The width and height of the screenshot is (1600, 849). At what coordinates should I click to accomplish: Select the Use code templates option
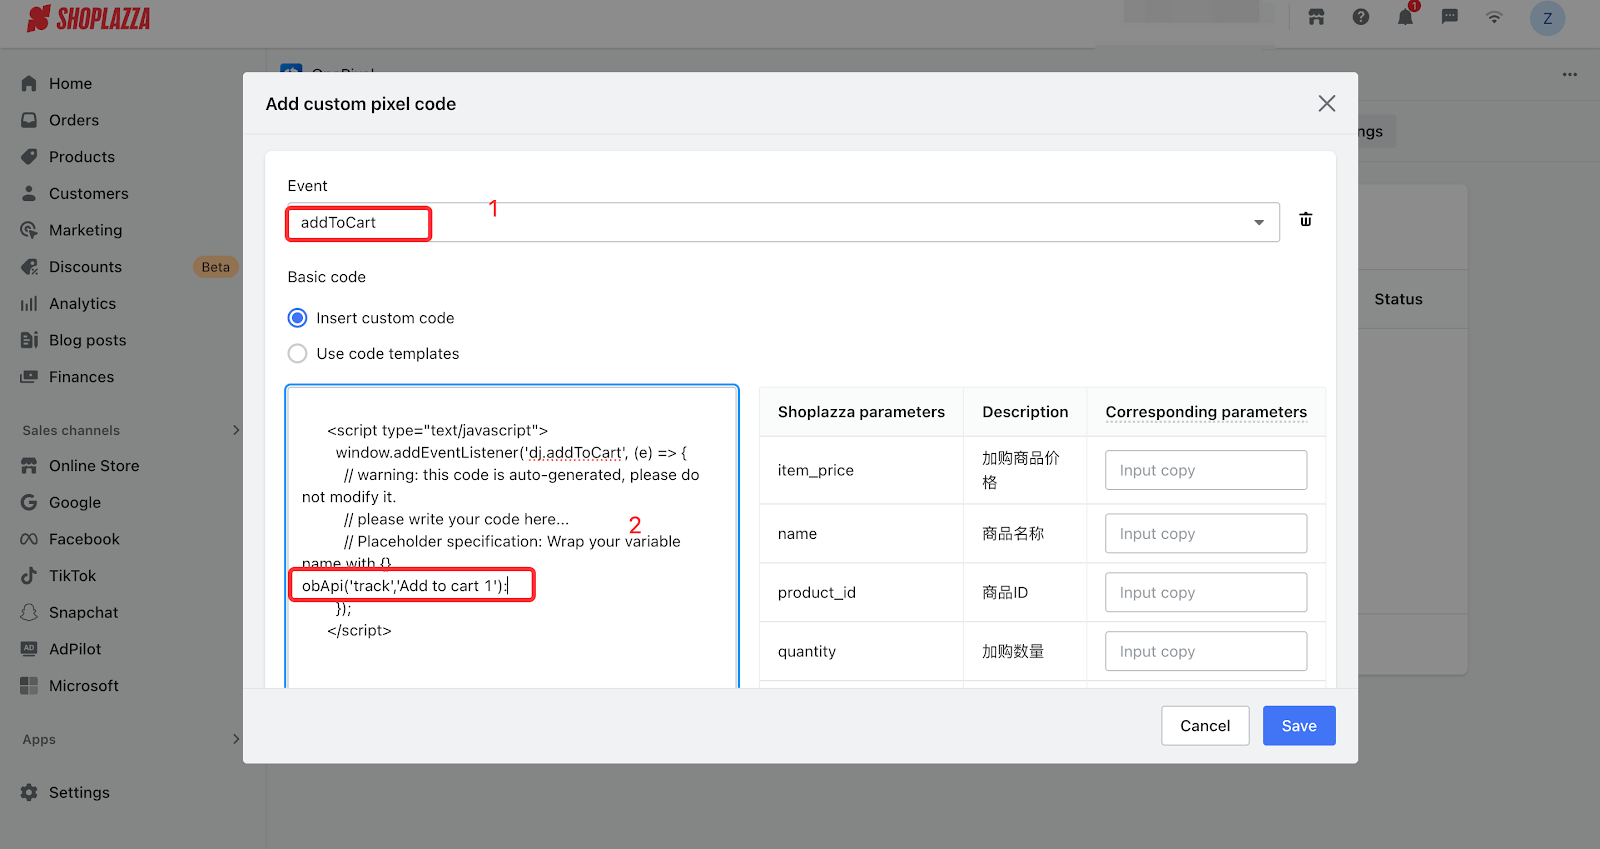pyautogui.click(x=297, y=354)
